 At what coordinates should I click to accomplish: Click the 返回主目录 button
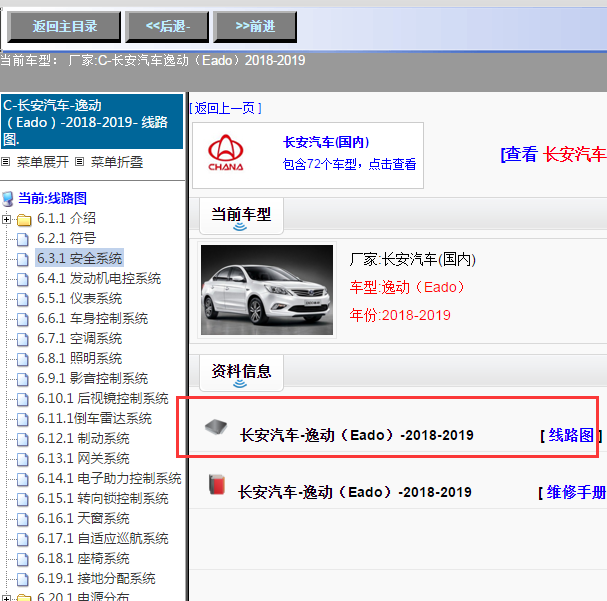pos(64,27)
